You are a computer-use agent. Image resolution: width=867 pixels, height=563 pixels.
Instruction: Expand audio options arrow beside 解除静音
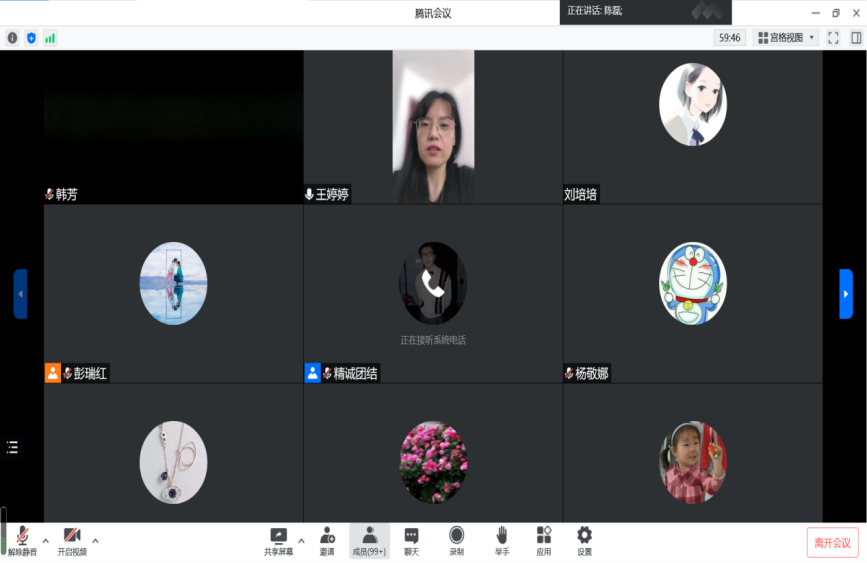tap(45, 541)
